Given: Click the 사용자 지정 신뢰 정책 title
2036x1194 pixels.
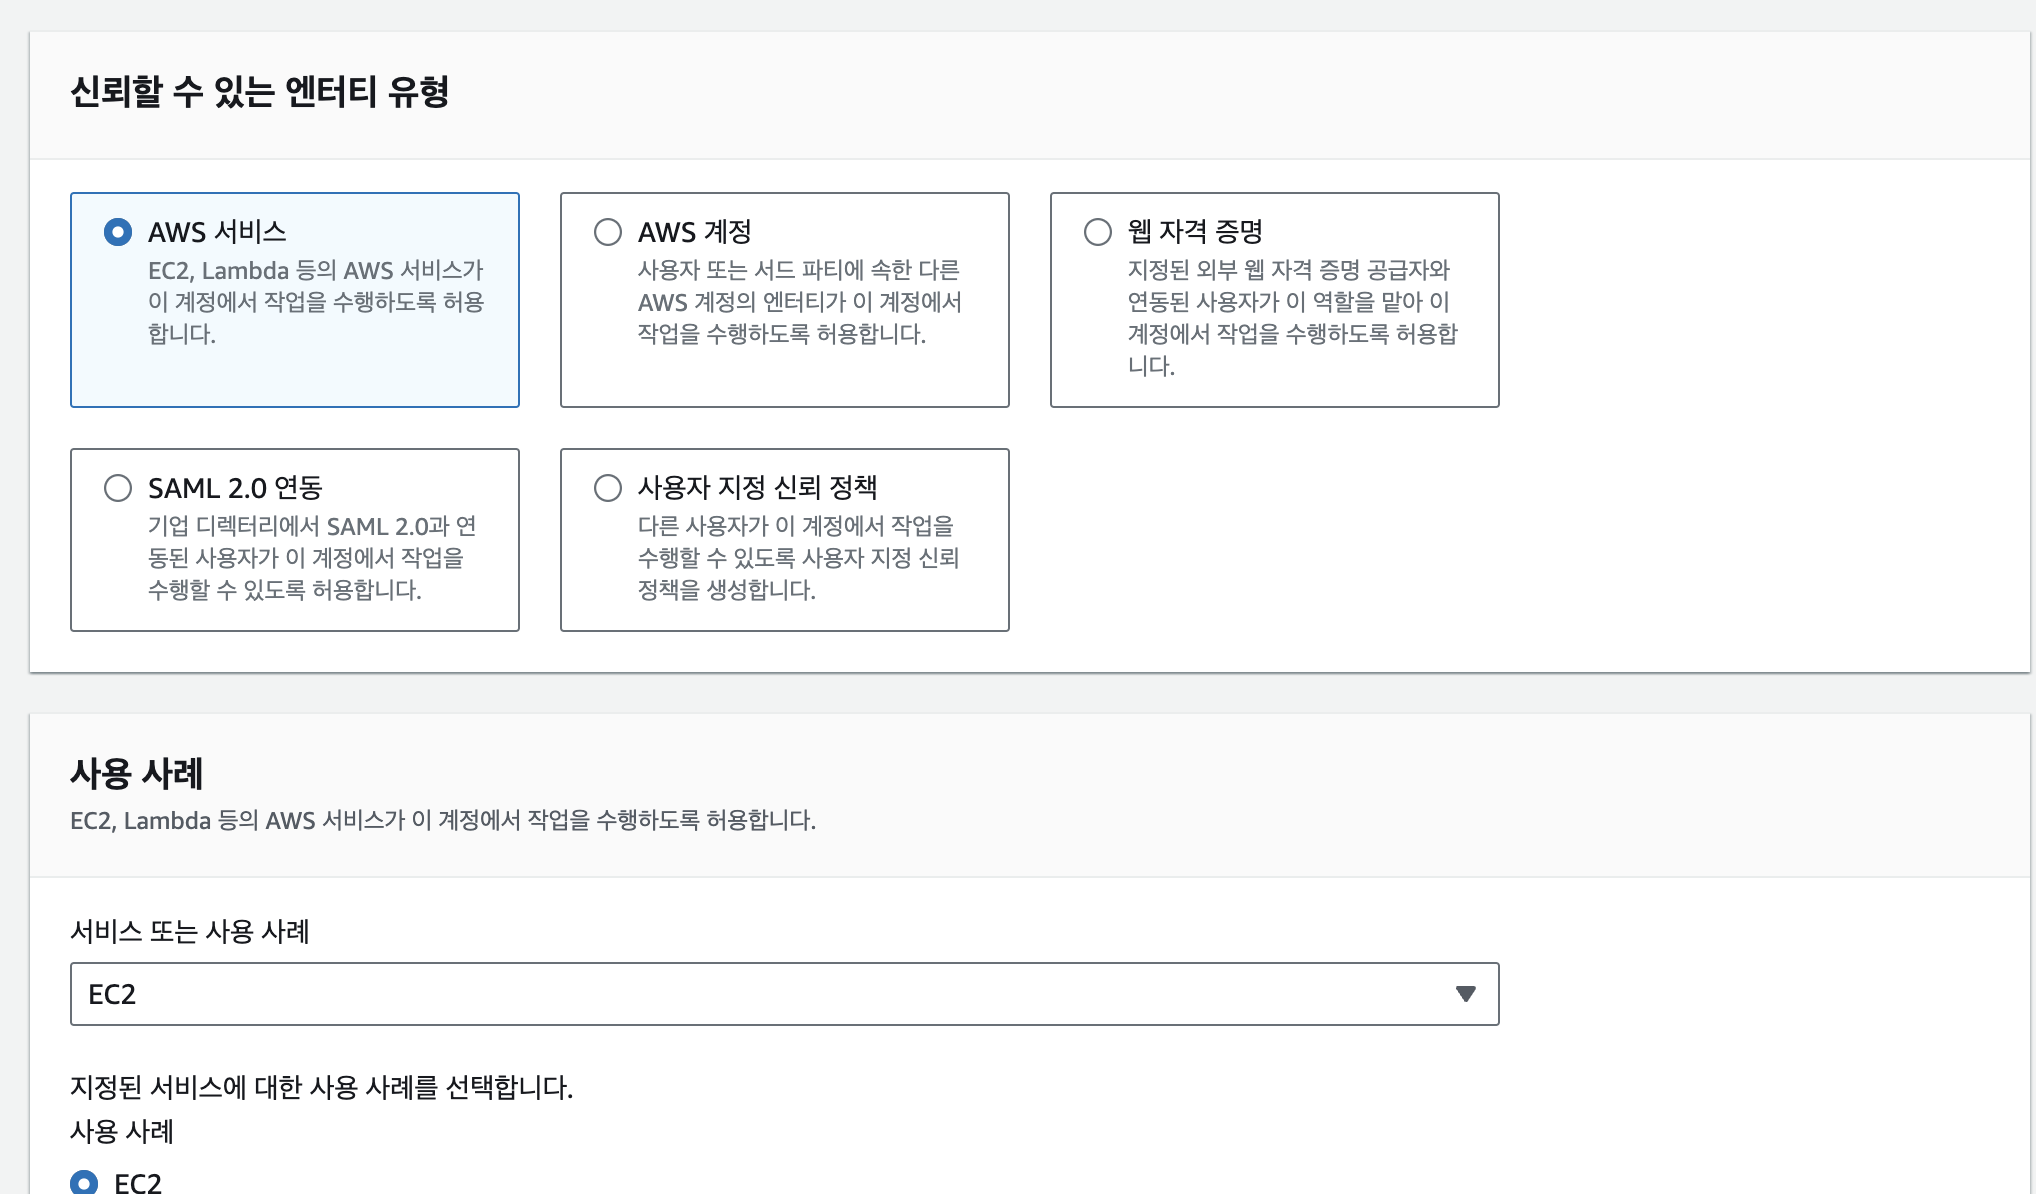Looking at the screenshot, I should [x=757, y=488].
